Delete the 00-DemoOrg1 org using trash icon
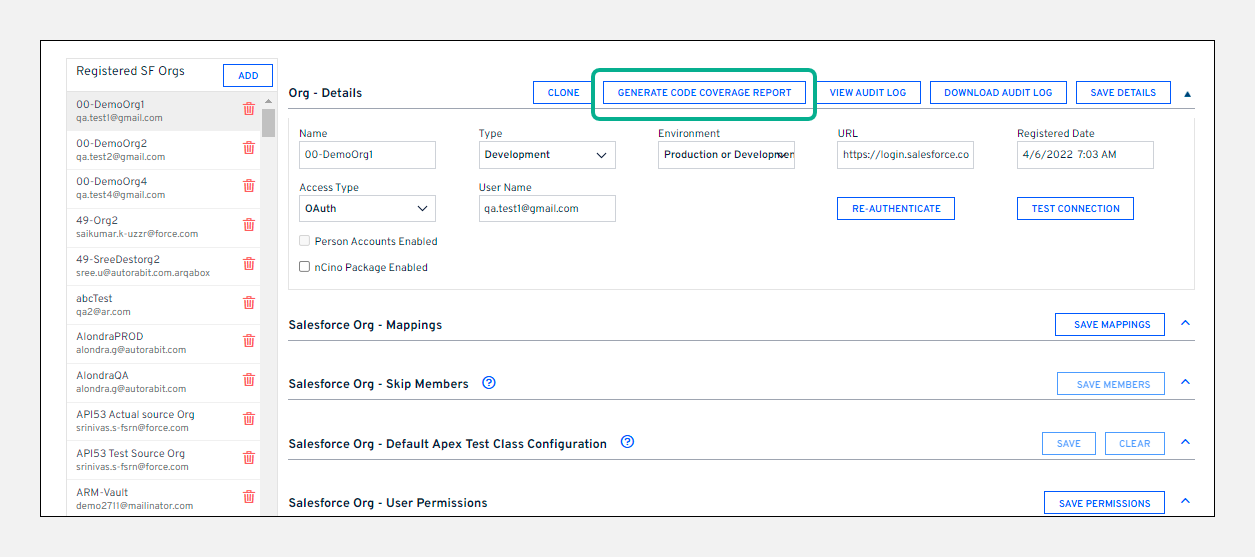The height and width of the screenshot is (557, 1255). (249, 109)
